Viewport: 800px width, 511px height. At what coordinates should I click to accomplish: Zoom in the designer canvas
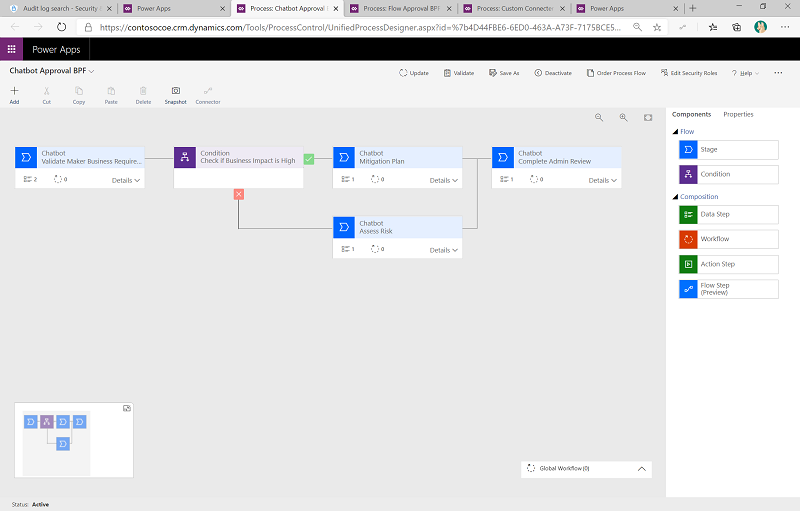click(623, 117)
